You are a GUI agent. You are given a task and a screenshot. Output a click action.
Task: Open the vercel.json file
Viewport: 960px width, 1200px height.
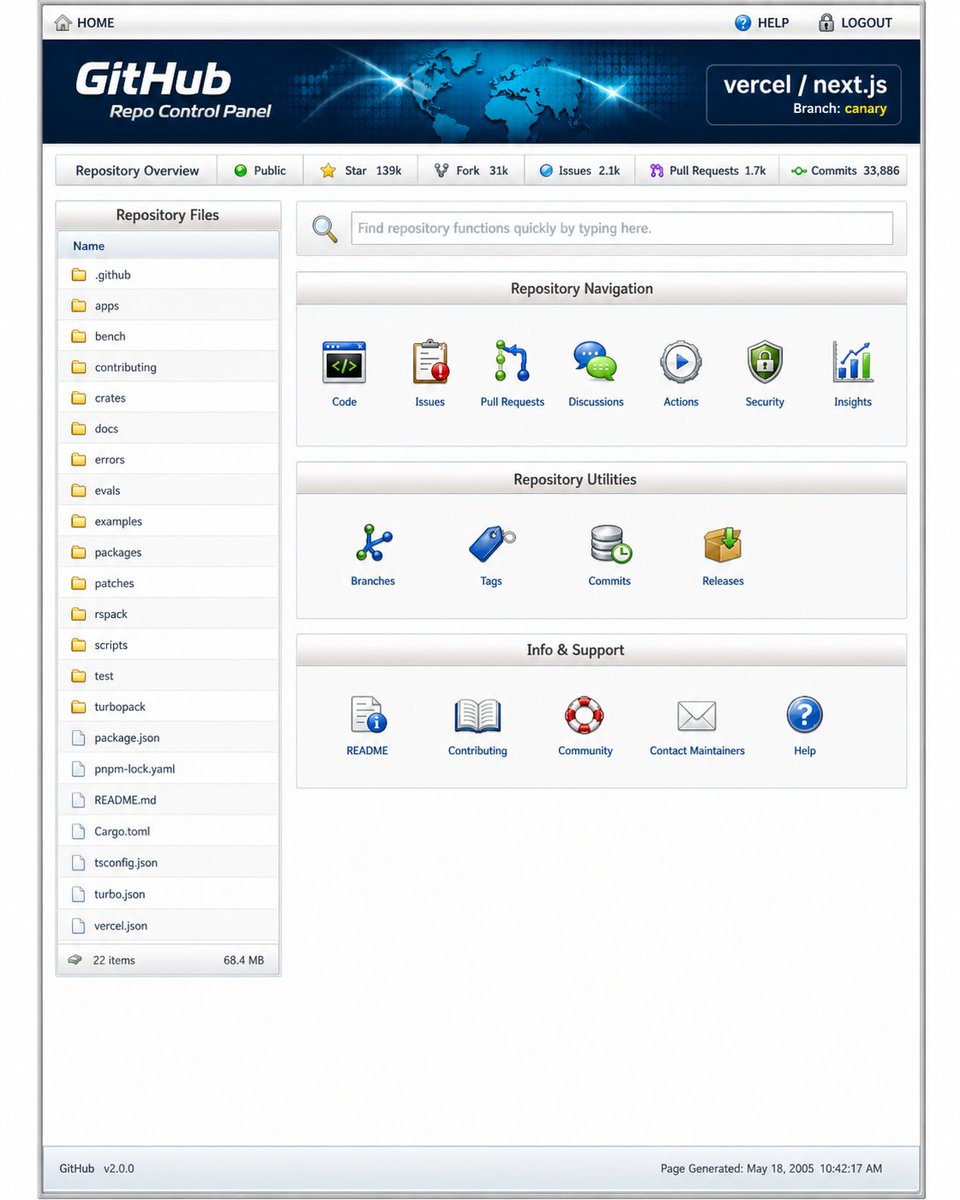[x=168, y=926]
